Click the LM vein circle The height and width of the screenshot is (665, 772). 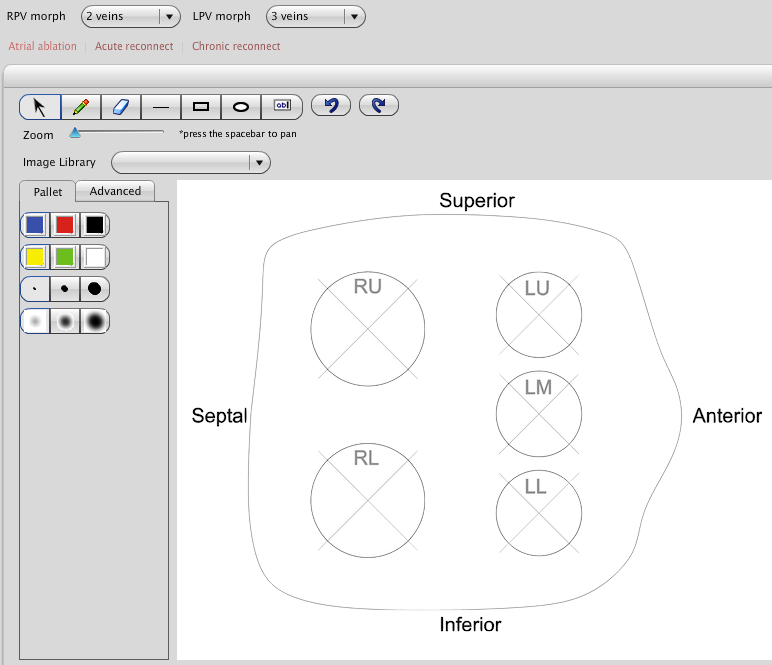coord(539,414)
